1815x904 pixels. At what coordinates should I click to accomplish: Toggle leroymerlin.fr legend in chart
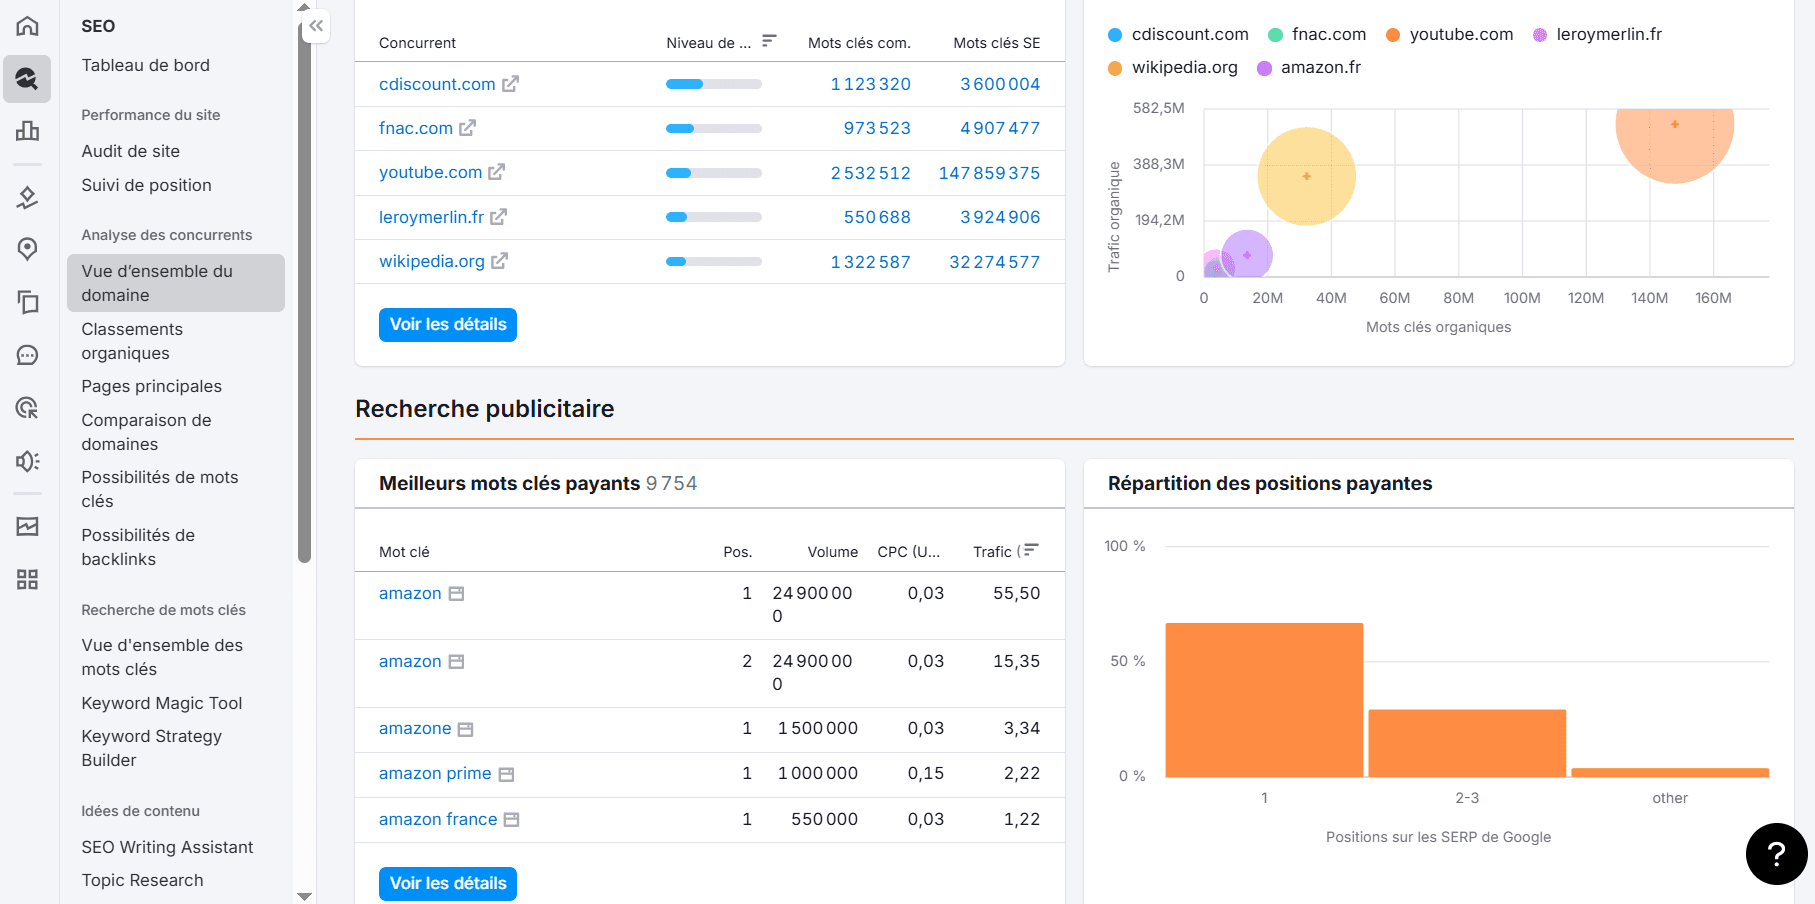1597,34
